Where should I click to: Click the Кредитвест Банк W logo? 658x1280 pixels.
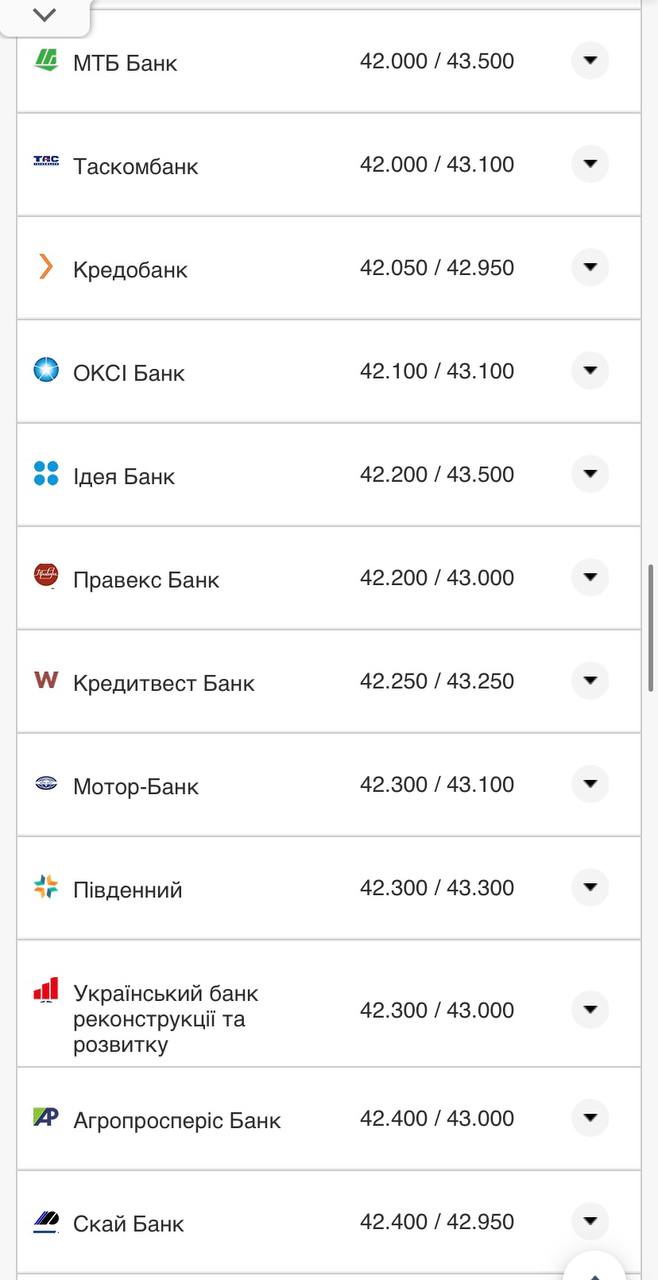point(46,680)
